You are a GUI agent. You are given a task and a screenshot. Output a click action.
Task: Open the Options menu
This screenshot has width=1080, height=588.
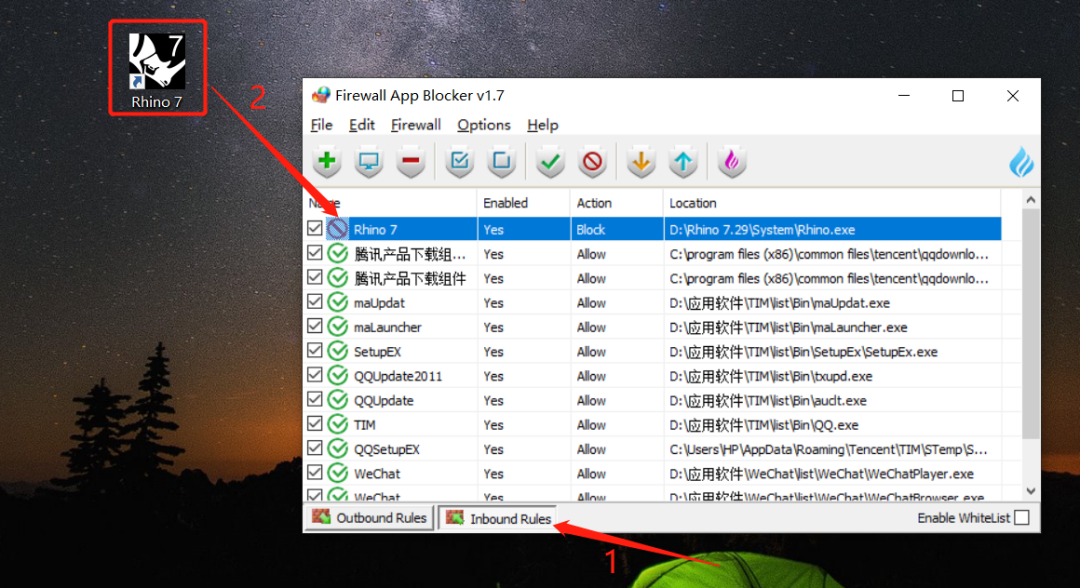click(484, 125)
